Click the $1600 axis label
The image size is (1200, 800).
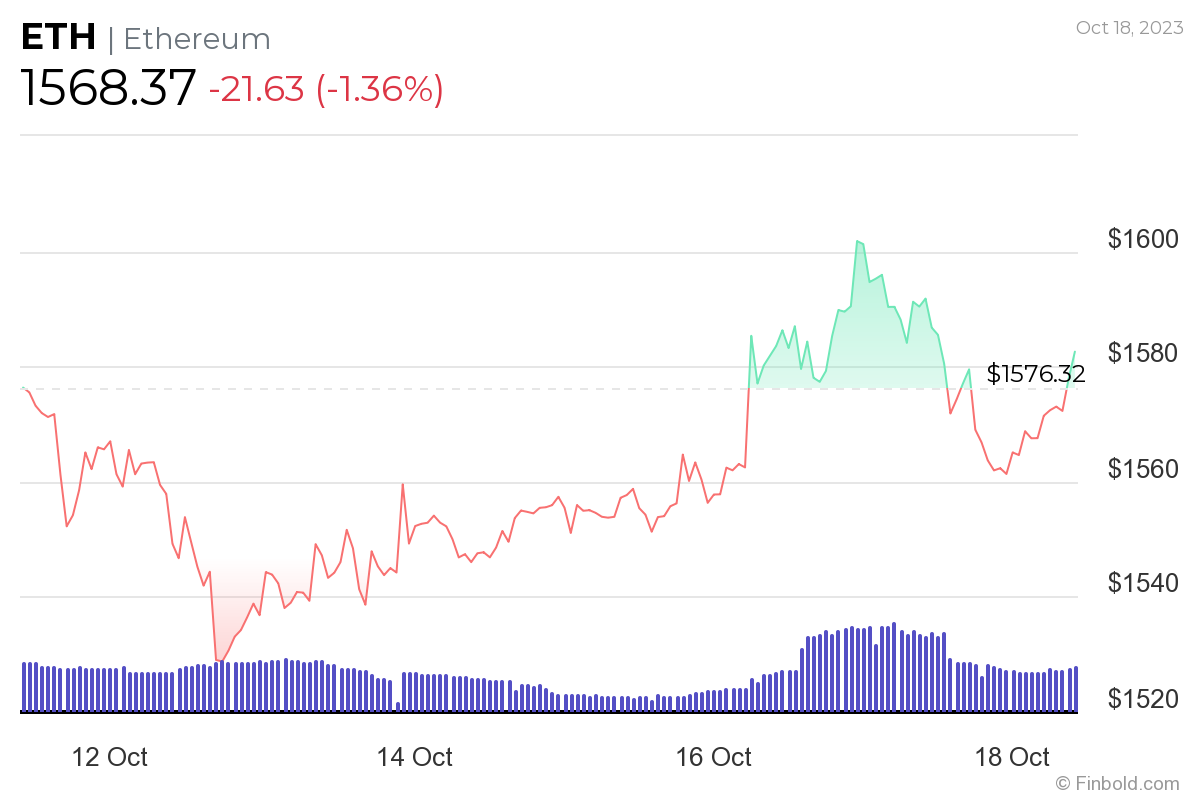coord(1142,239)
